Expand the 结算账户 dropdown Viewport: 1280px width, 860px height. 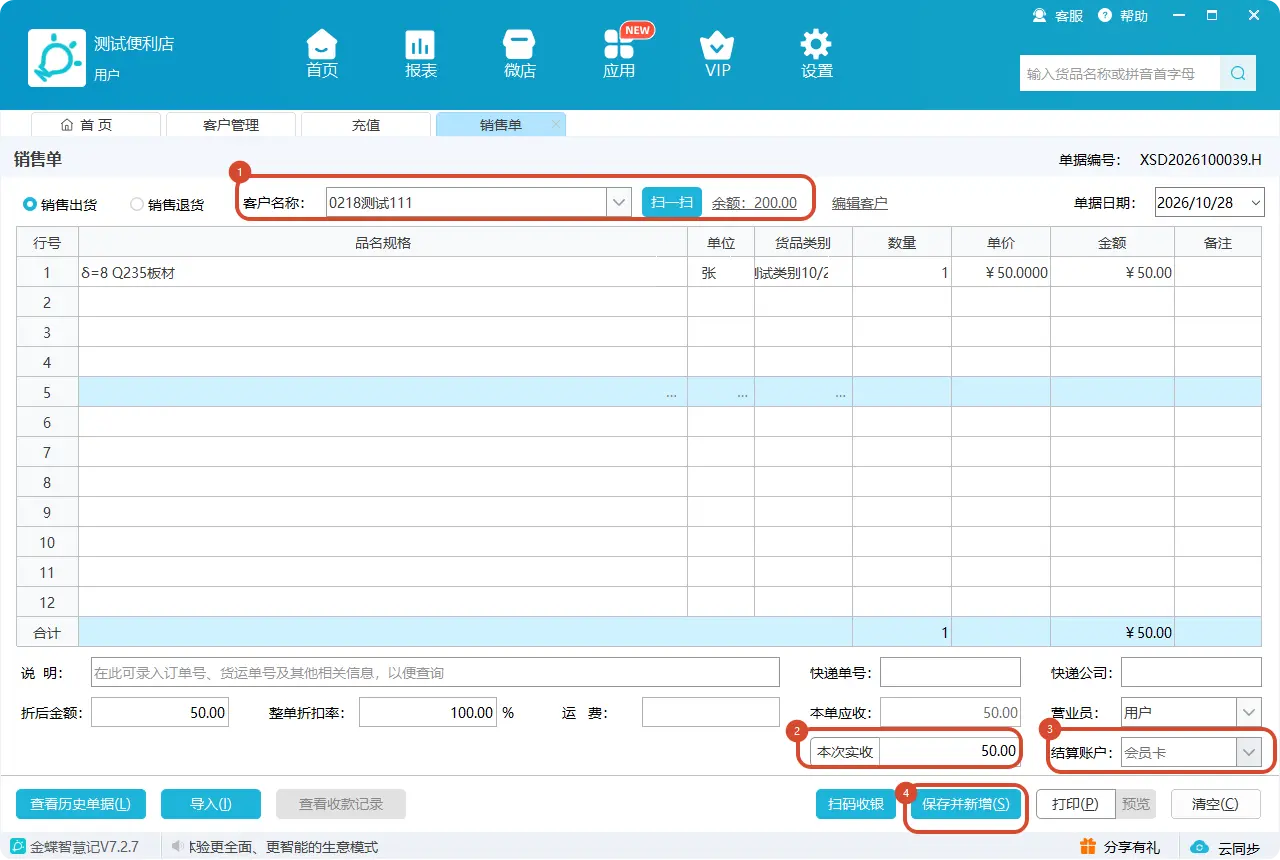point(1249,752)
